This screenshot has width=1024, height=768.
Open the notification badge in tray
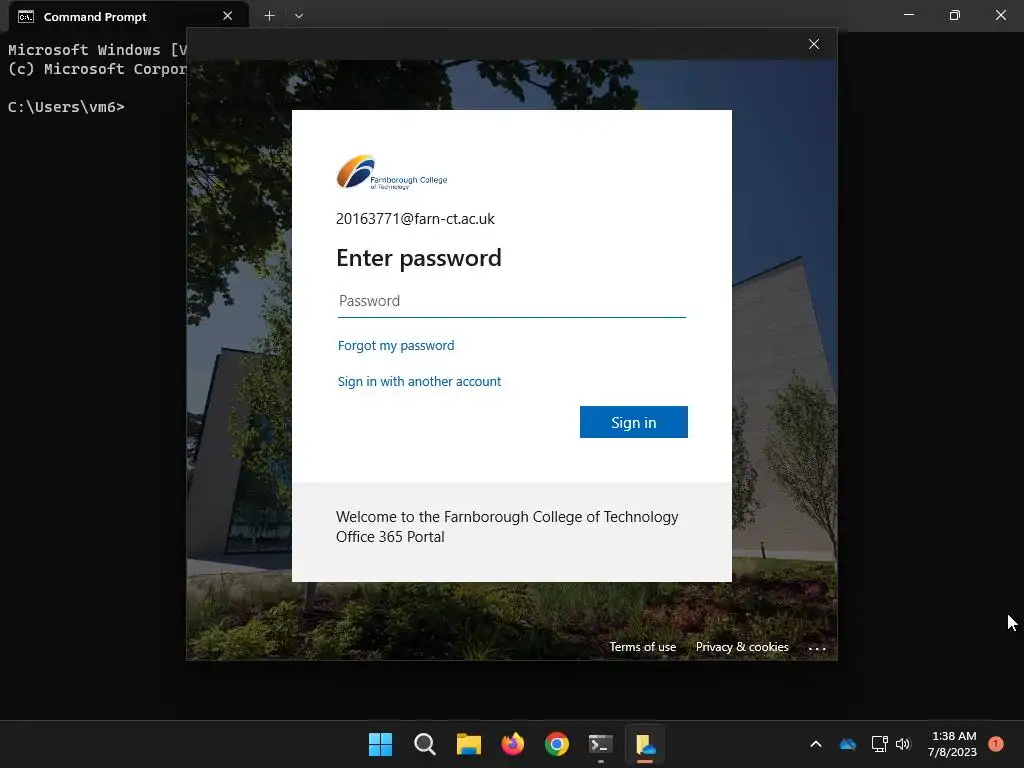[996, 744]
